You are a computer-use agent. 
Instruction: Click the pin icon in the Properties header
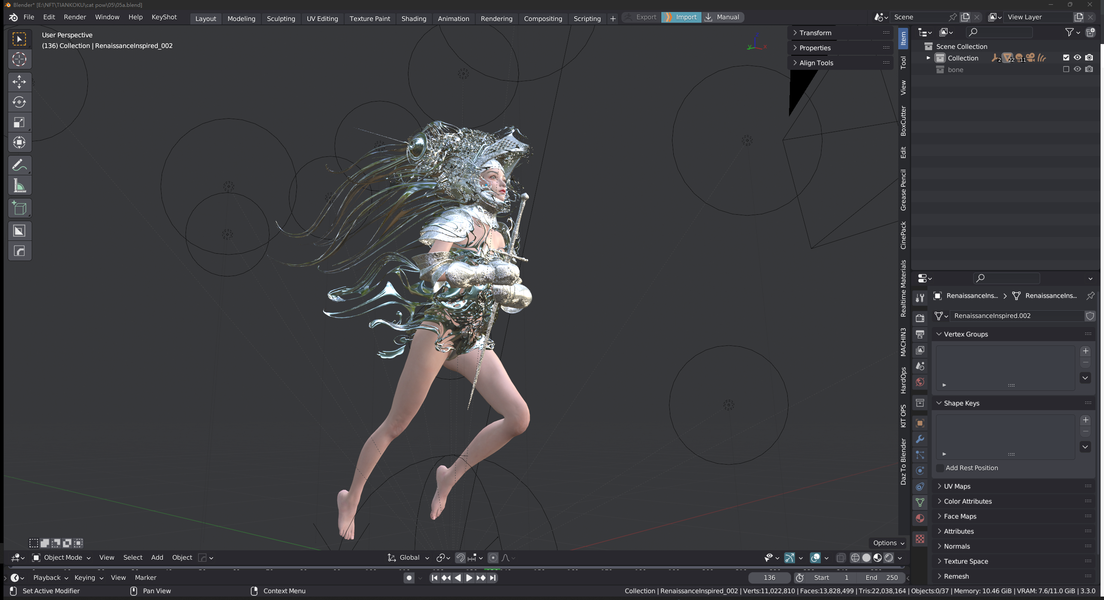[x=1090, y=296]
